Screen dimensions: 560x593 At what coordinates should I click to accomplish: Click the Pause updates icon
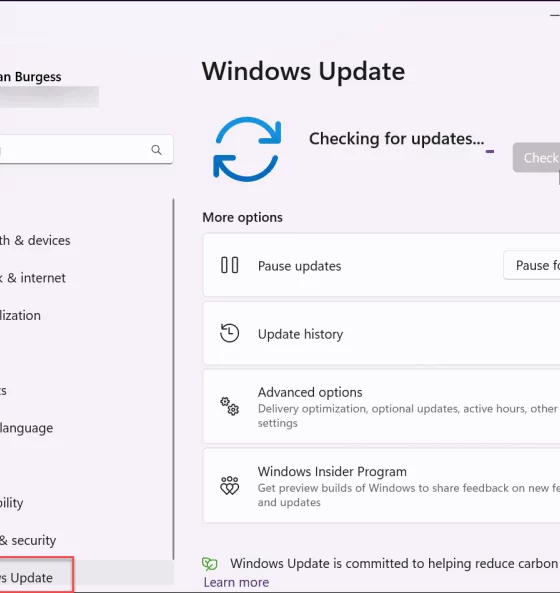(x=230, y=265)
